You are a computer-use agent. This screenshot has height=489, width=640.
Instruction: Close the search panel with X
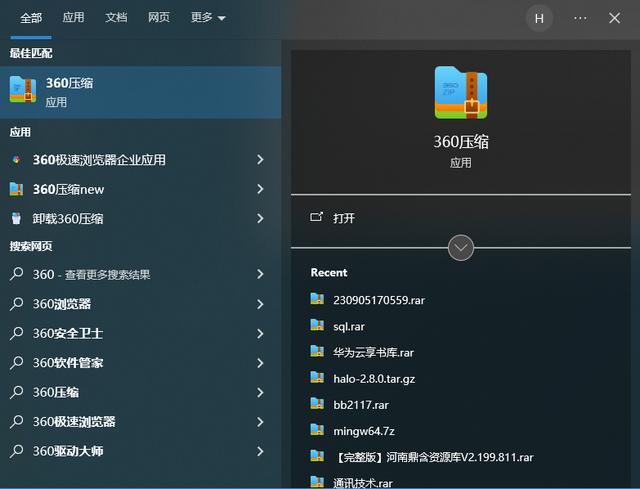[615, 18]
